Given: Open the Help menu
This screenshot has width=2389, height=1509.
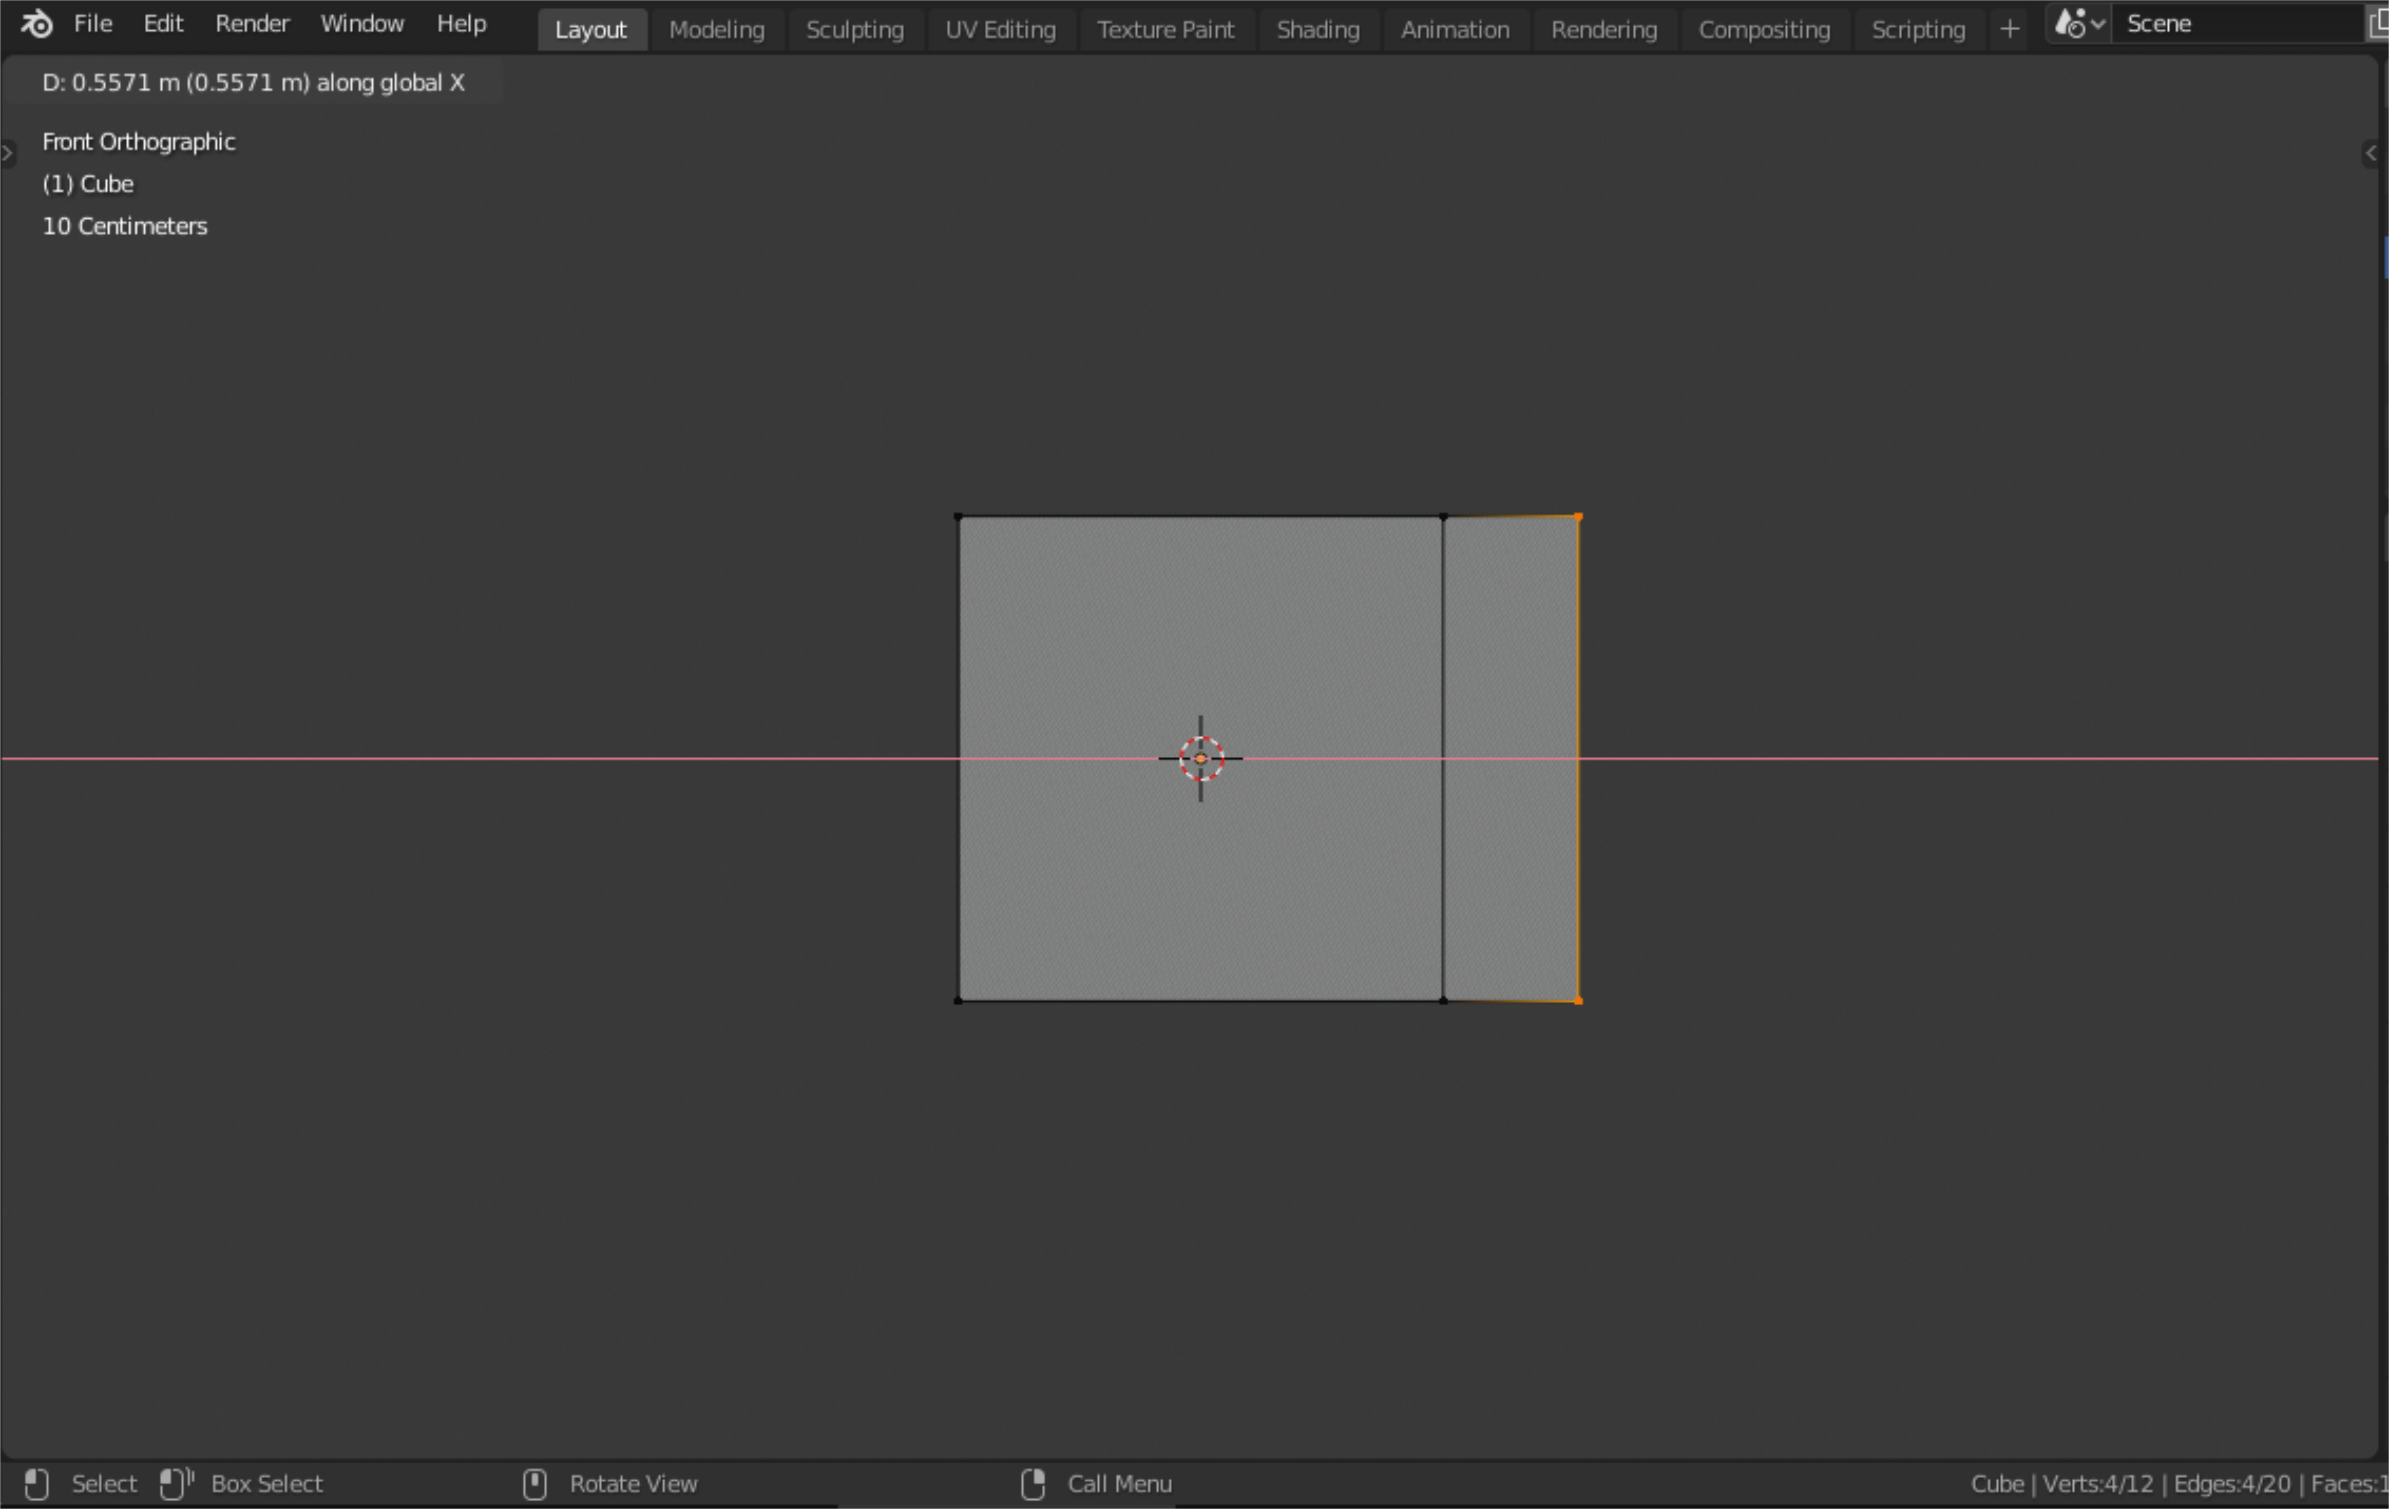Looking at the screenshot, I should point(461,24).
